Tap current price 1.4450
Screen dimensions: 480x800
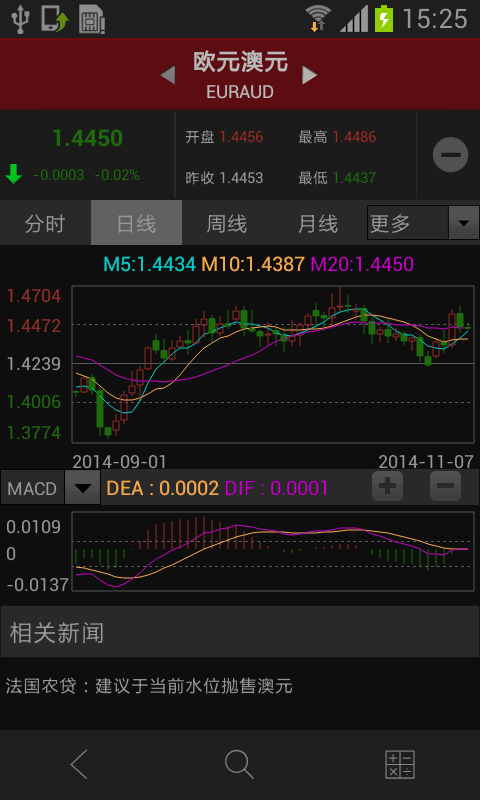[87, 138]
